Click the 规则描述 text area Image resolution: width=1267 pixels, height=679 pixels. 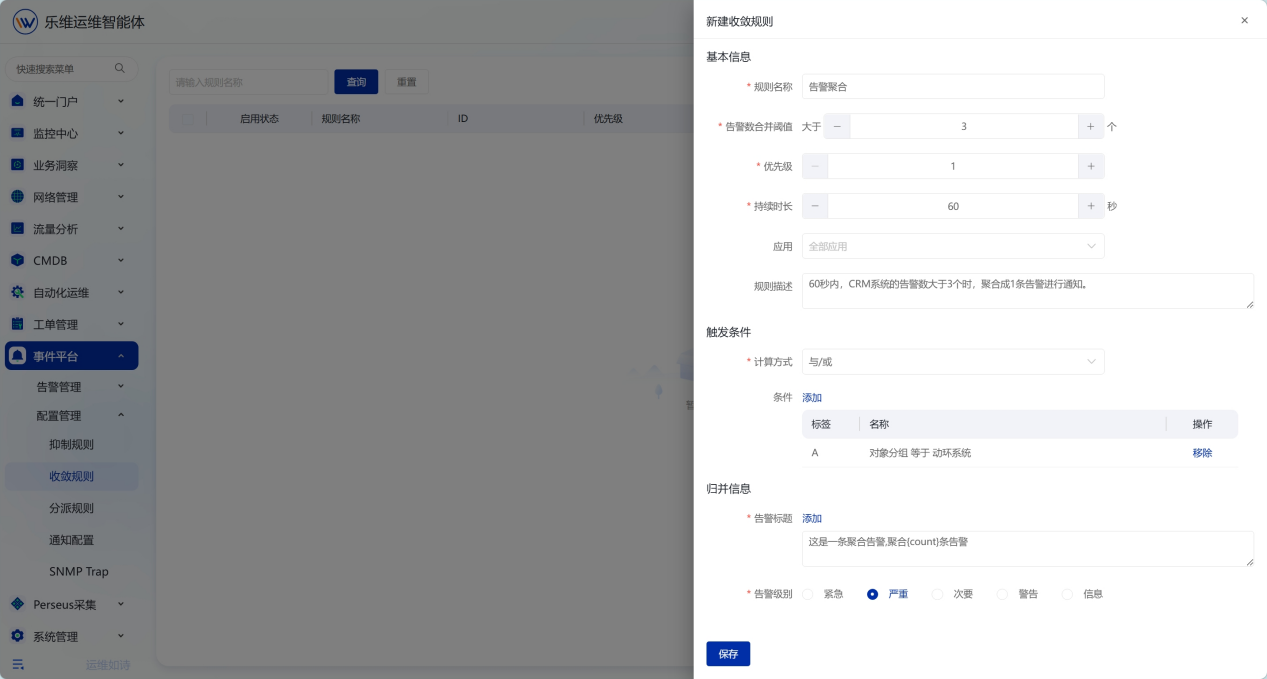(x=1028, y=291)
